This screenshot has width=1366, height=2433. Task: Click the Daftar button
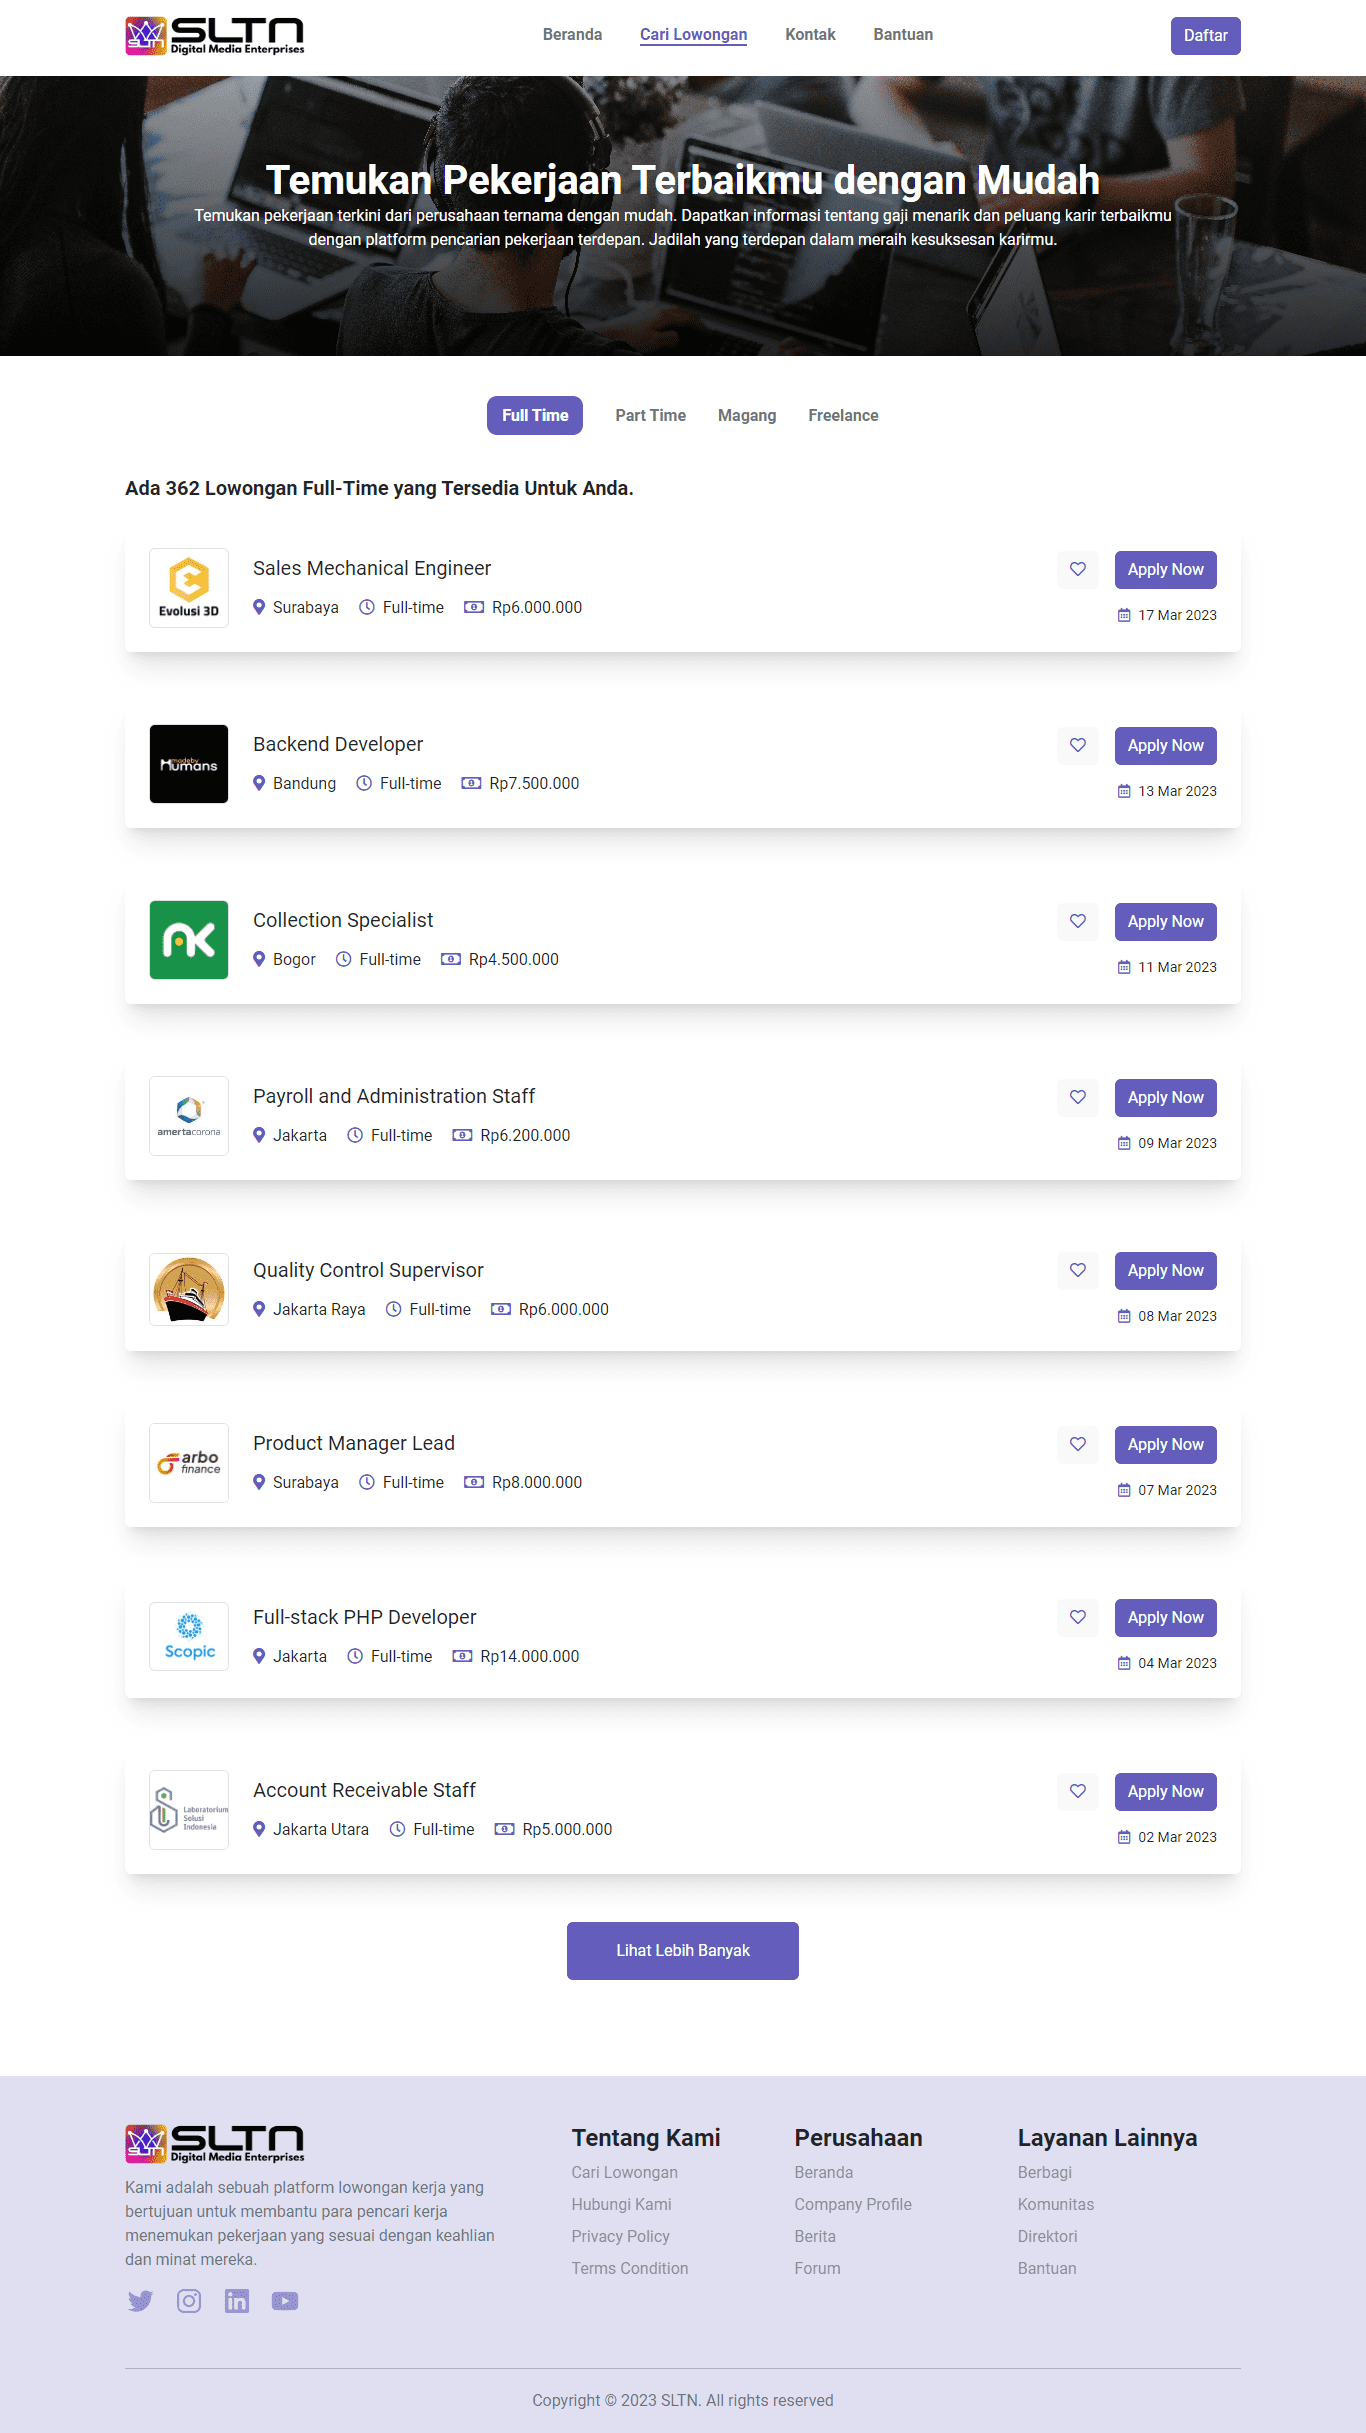point(1206,36)
